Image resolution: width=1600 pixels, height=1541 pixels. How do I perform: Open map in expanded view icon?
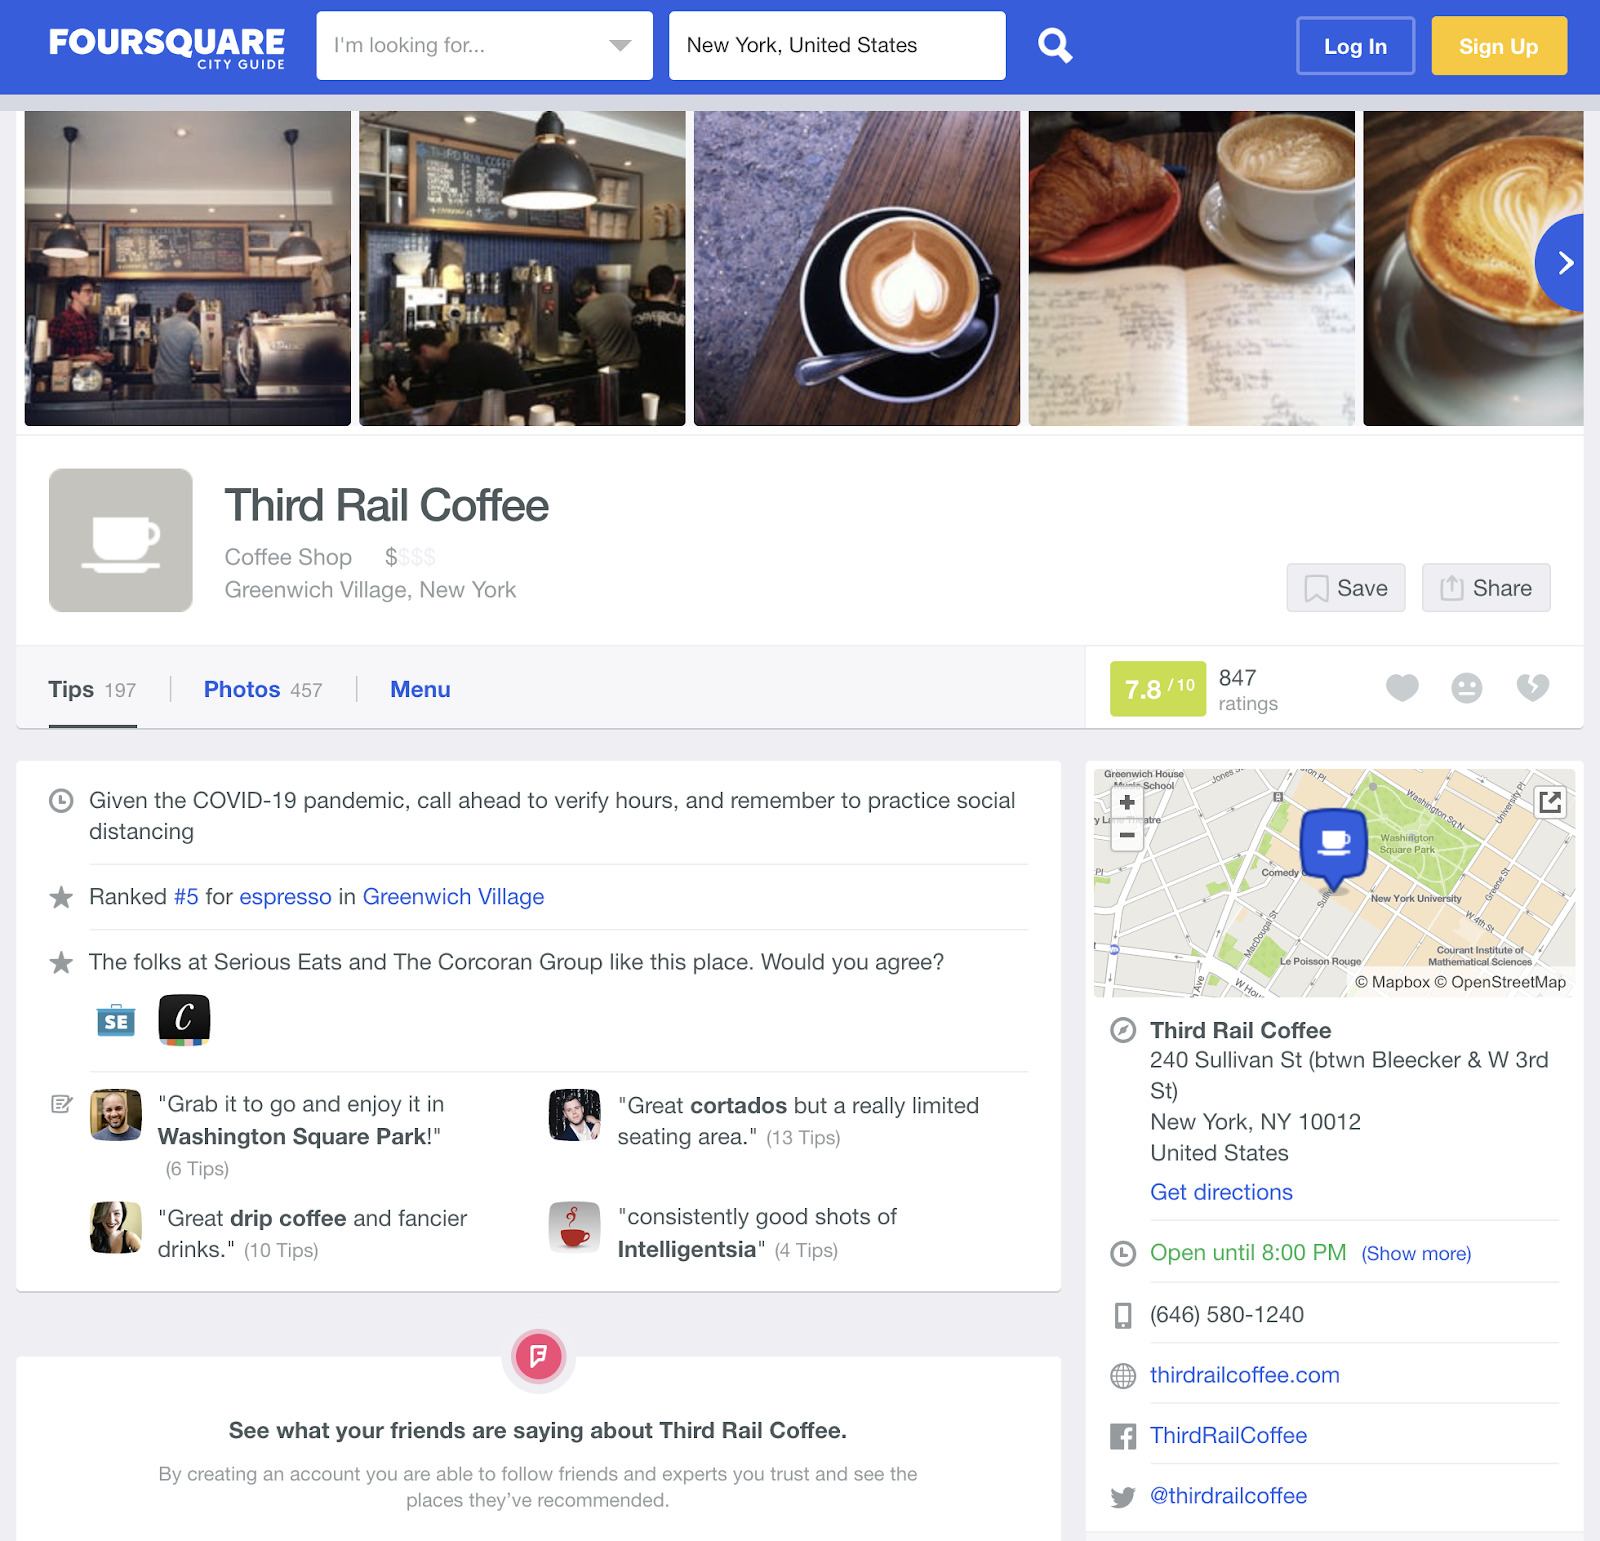(1550, 802)
